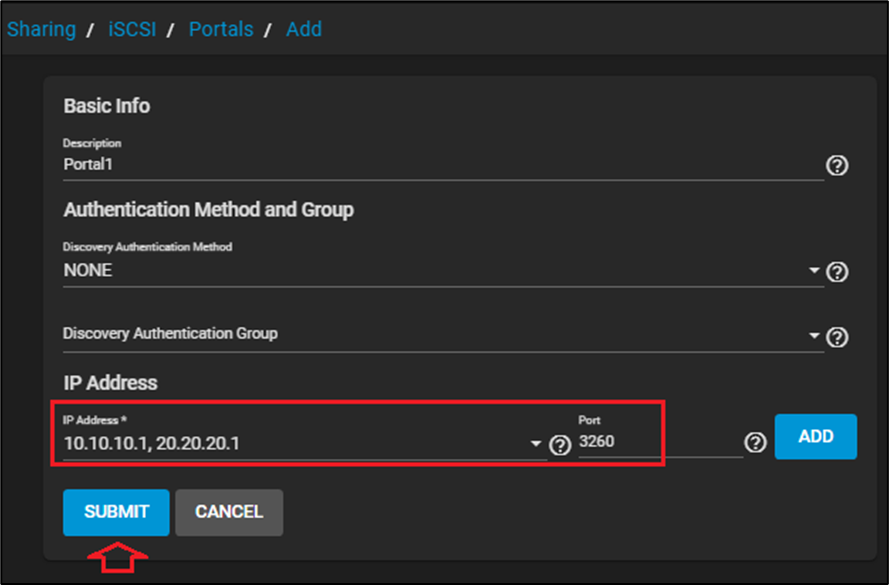Expand the Discovery Authentication Group dropdown arrow
This screenshot has height=585, width=889.
(x=814, y=336)
